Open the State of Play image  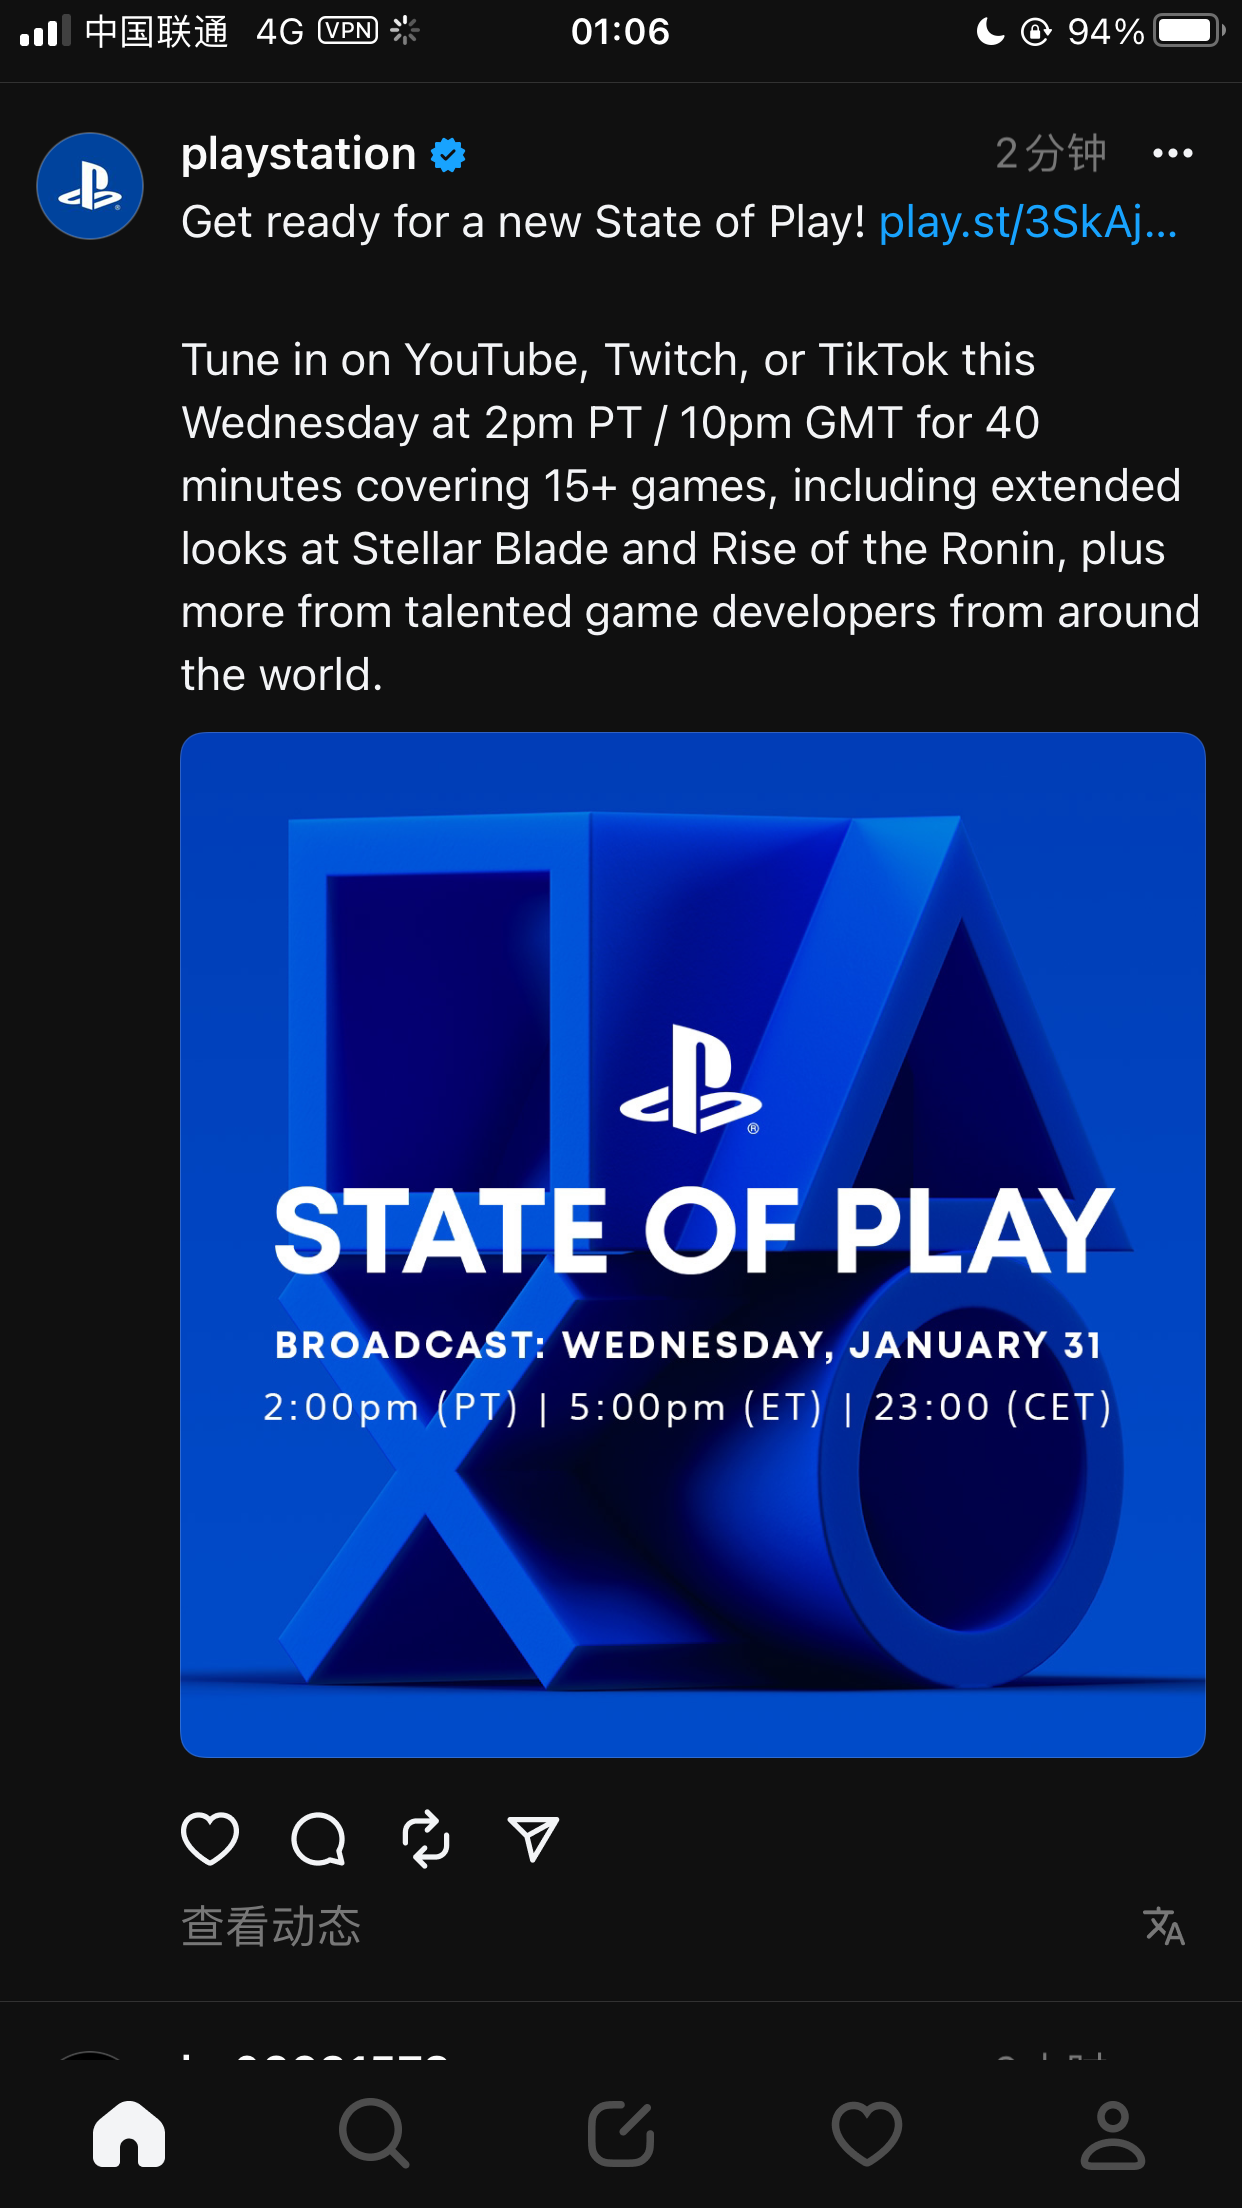[x=692, y=1244]
